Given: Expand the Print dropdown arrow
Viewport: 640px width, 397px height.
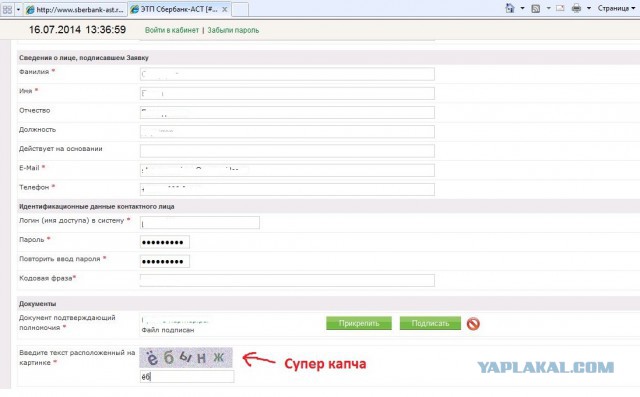Looking at the screenshot, I should pyautogui.click(x=589, y=8).
